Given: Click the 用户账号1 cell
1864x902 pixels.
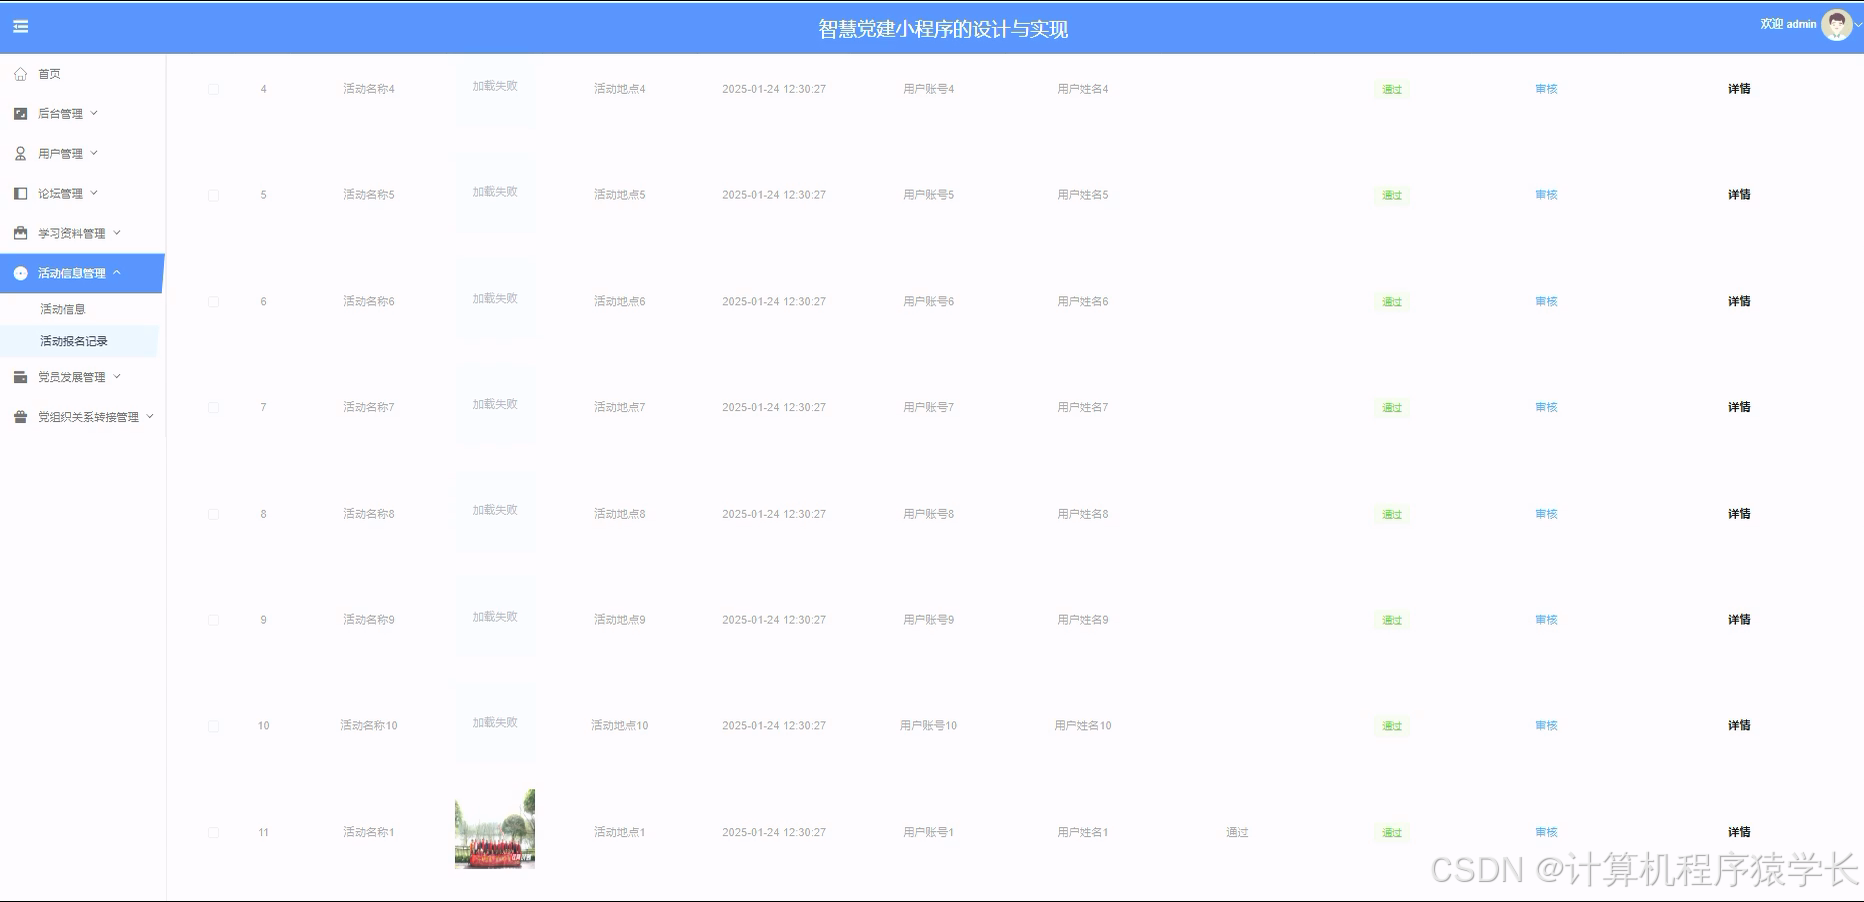Looking at the screenshot, I should tap(929, 832).
